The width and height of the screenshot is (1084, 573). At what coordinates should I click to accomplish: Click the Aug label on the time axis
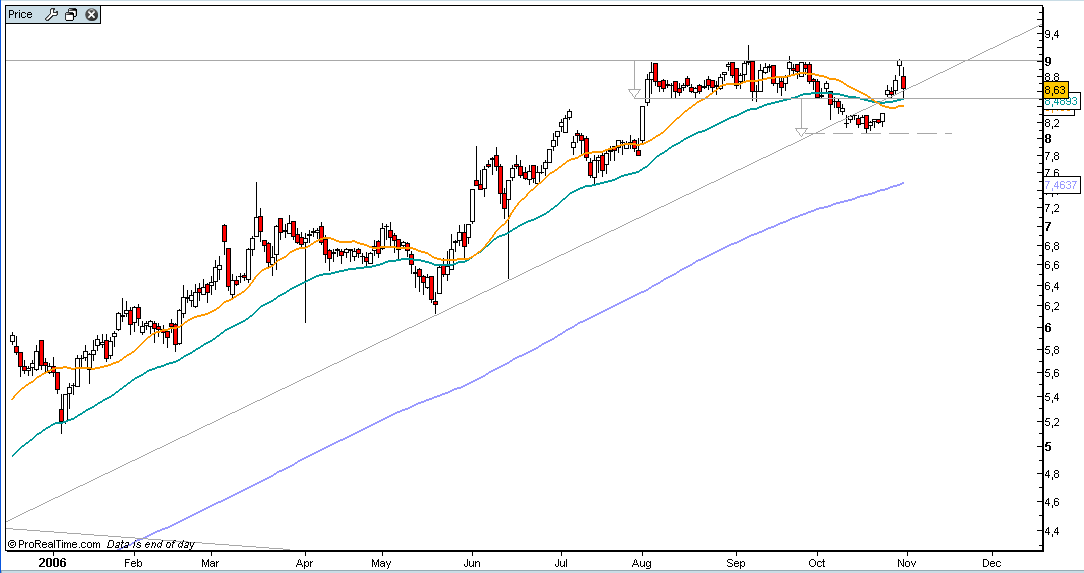click(x=642, y=563)
